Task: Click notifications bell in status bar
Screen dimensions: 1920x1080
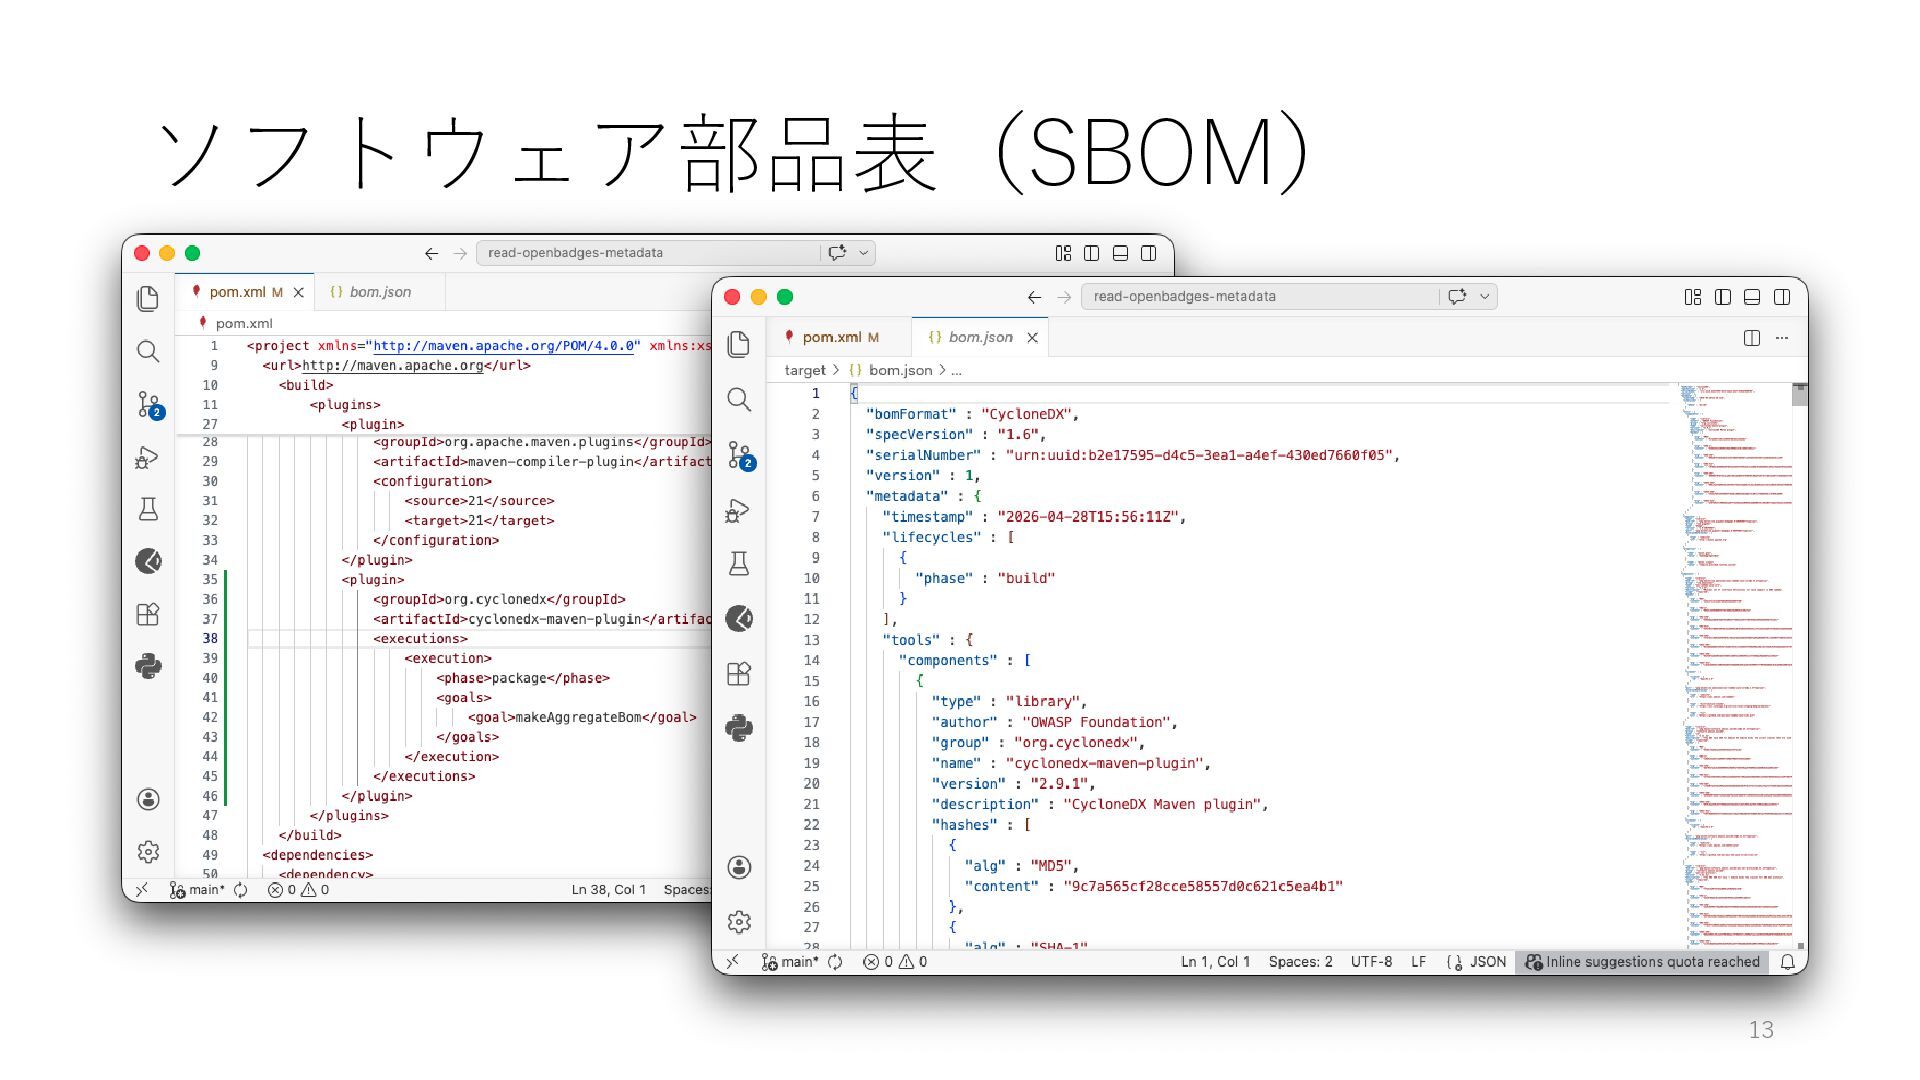Action: 1787,962
